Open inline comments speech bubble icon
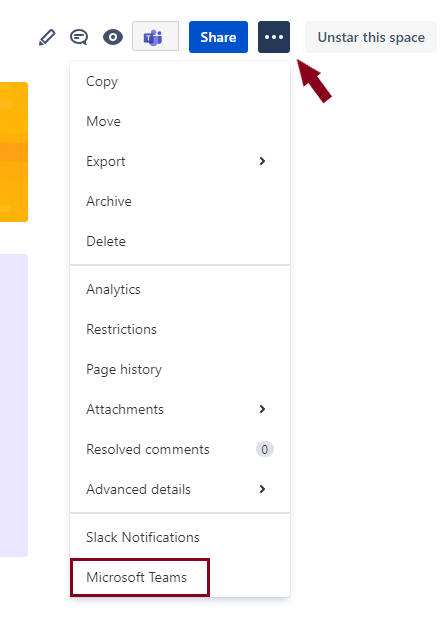Screen dimensions: 444x629 point(79,37)
